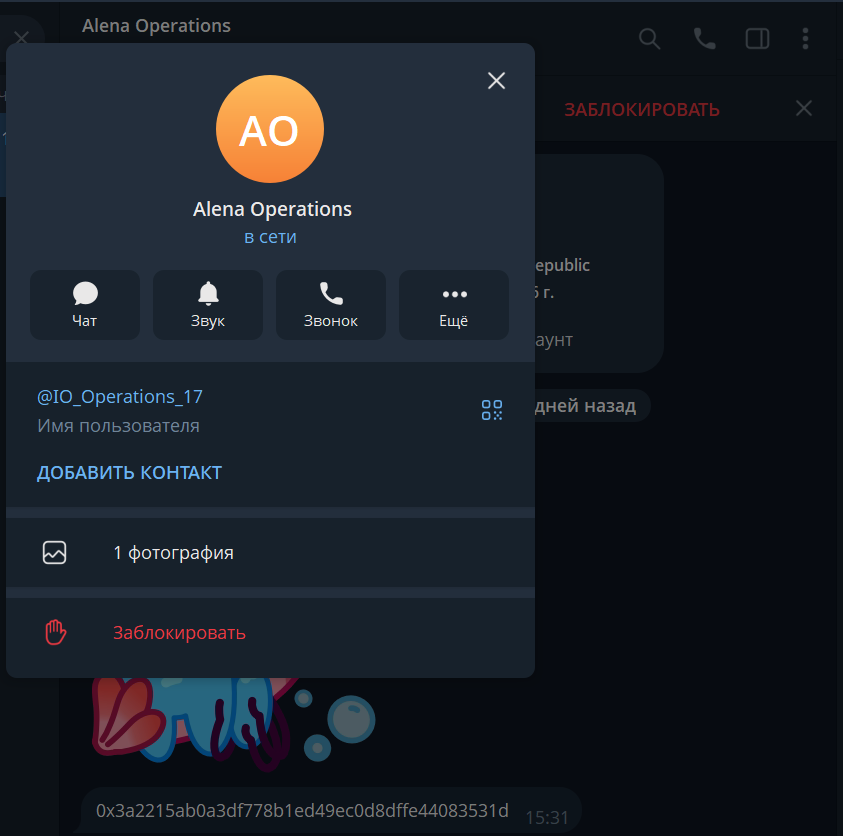Click ЗАБЛОКИРОВАТЬ in the top bar

tap(642, 110)
